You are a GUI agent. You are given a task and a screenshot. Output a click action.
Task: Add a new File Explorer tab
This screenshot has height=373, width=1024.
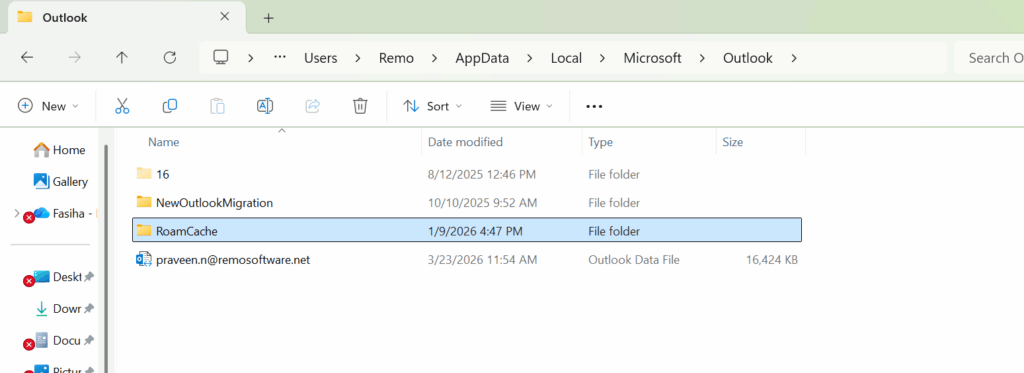click(268, 18)
